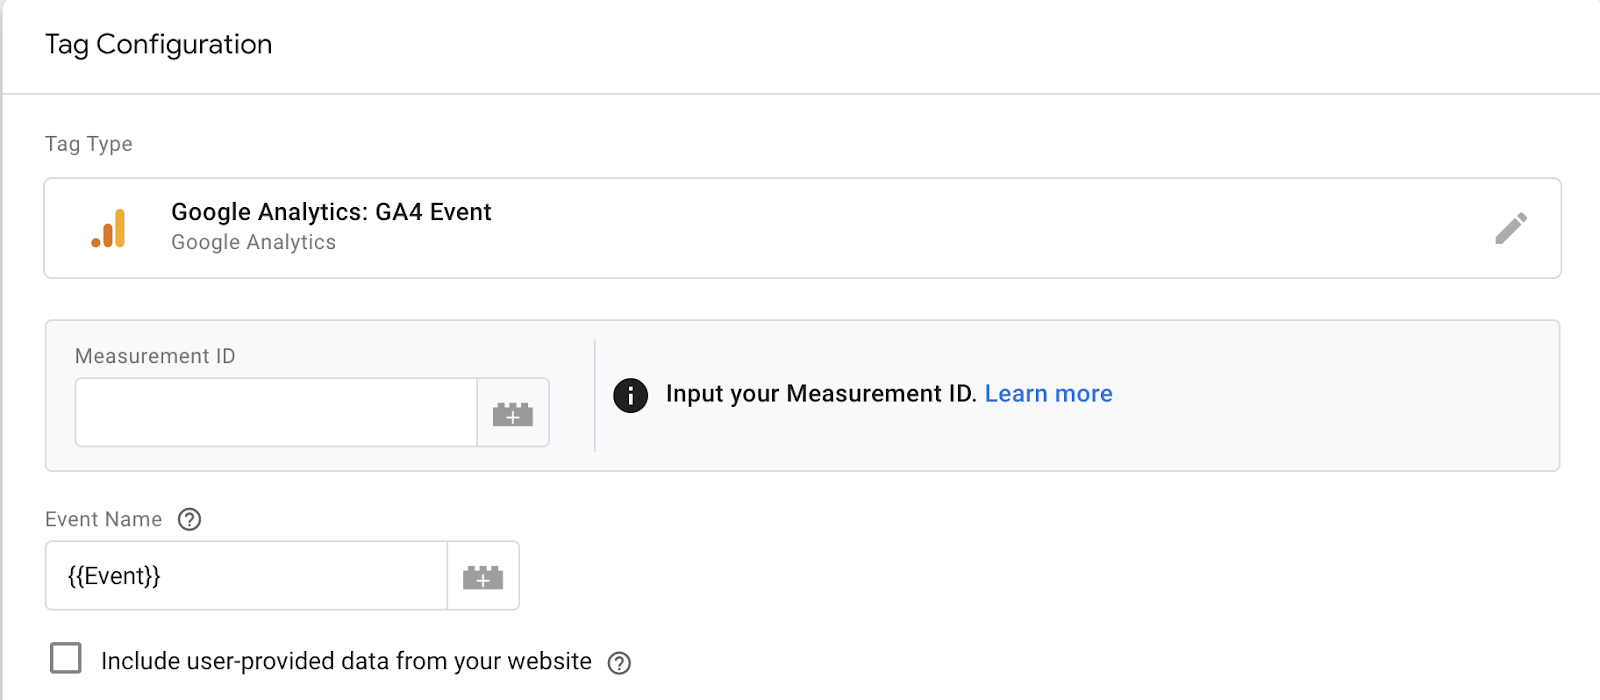Open variable picker beside Event Name field

pos(483,575)
